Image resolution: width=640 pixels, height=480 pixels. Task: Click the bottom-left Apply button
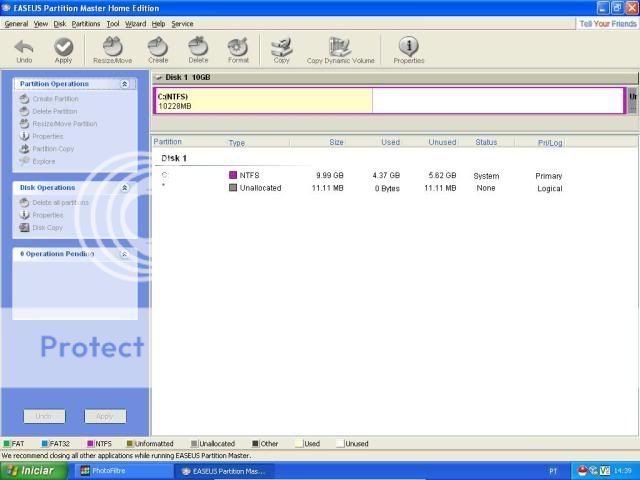click(105, 416)
